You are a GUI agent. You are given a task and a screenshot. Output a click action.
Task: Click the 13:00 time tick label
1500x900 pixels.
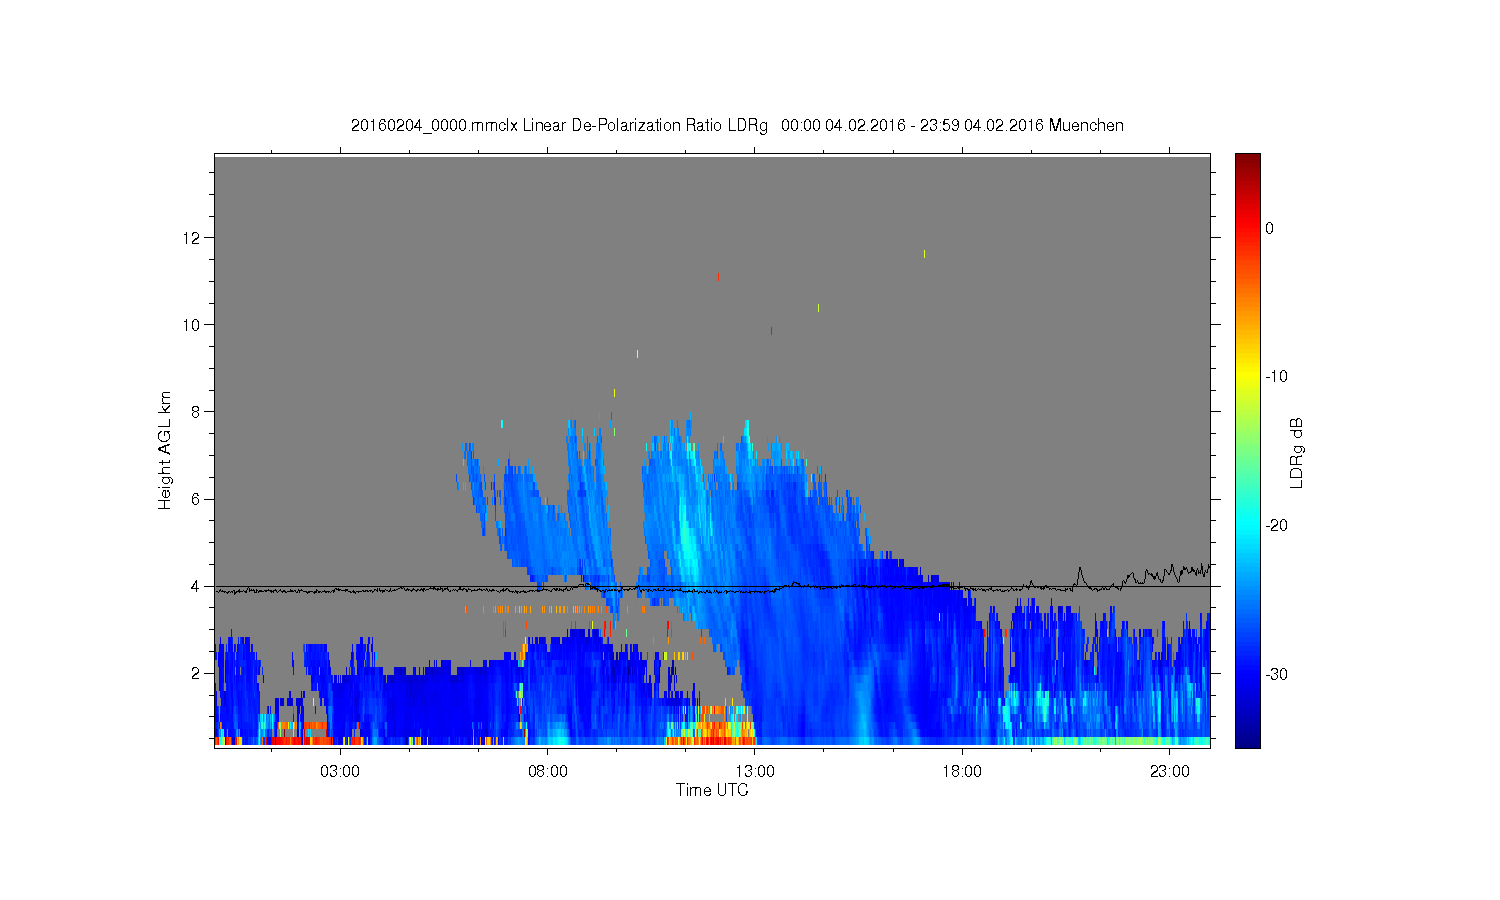click(x=755, y=772)
